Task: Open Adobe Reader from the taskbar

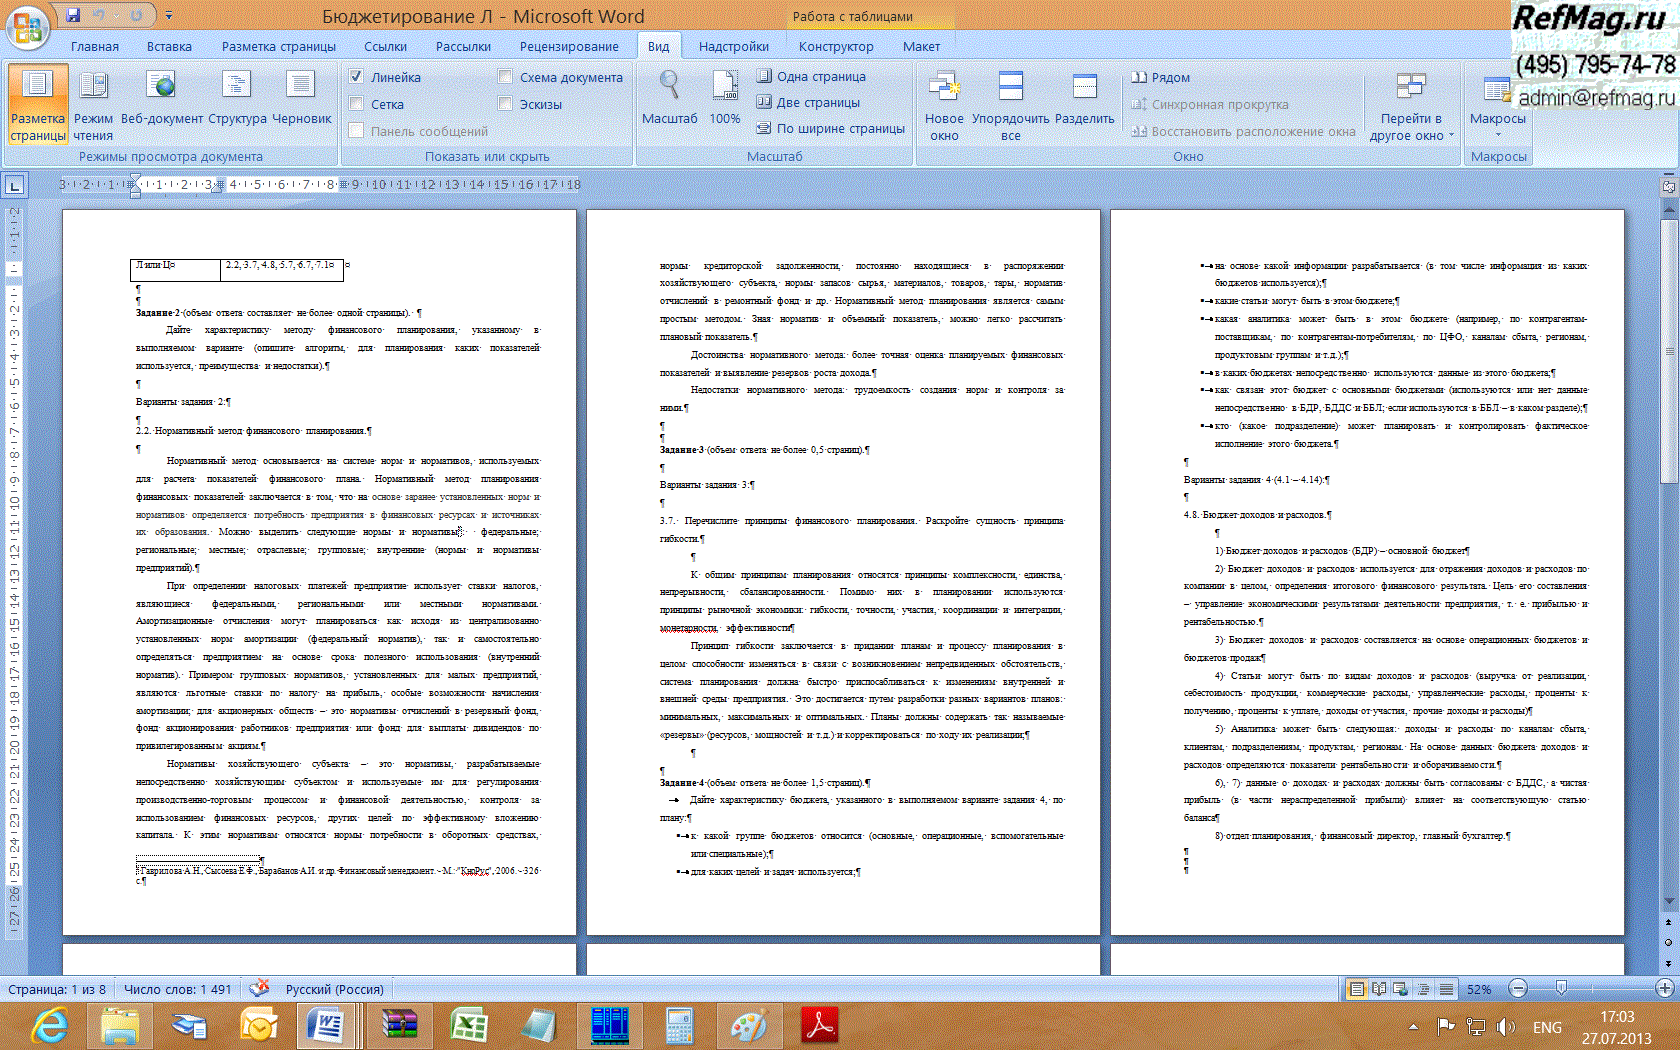Action: [x=820, y=1026]
